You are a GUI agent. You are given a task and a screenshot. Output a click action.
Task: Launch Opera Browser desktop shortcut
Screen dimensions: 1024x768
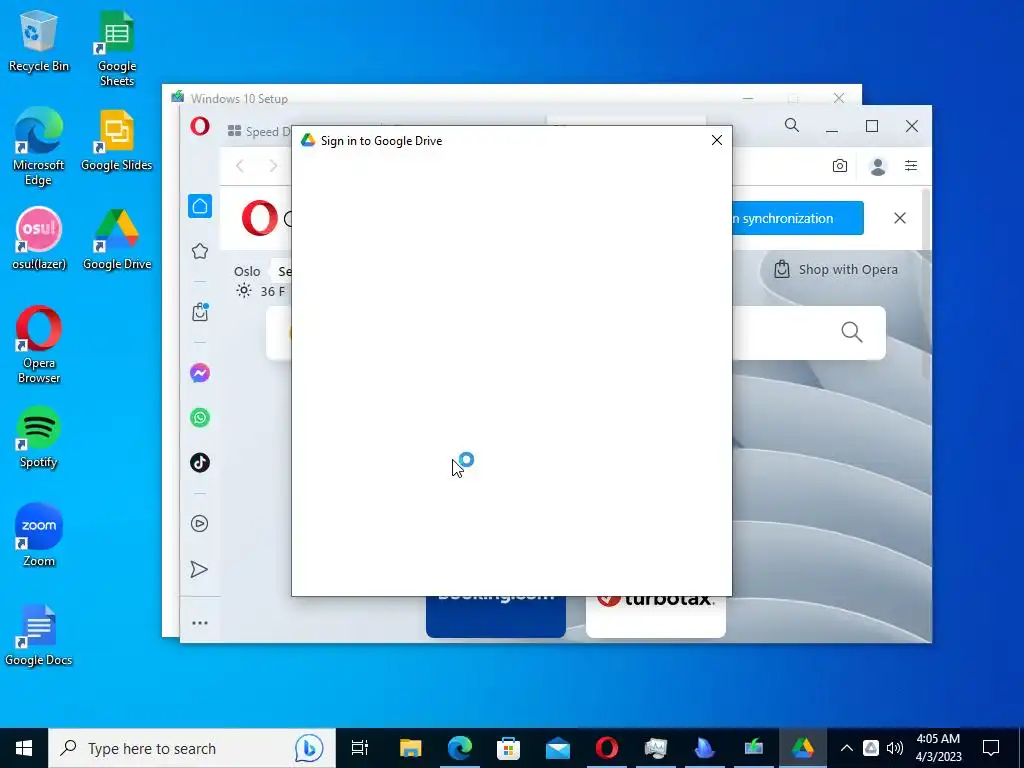click(x=39, y=345)
